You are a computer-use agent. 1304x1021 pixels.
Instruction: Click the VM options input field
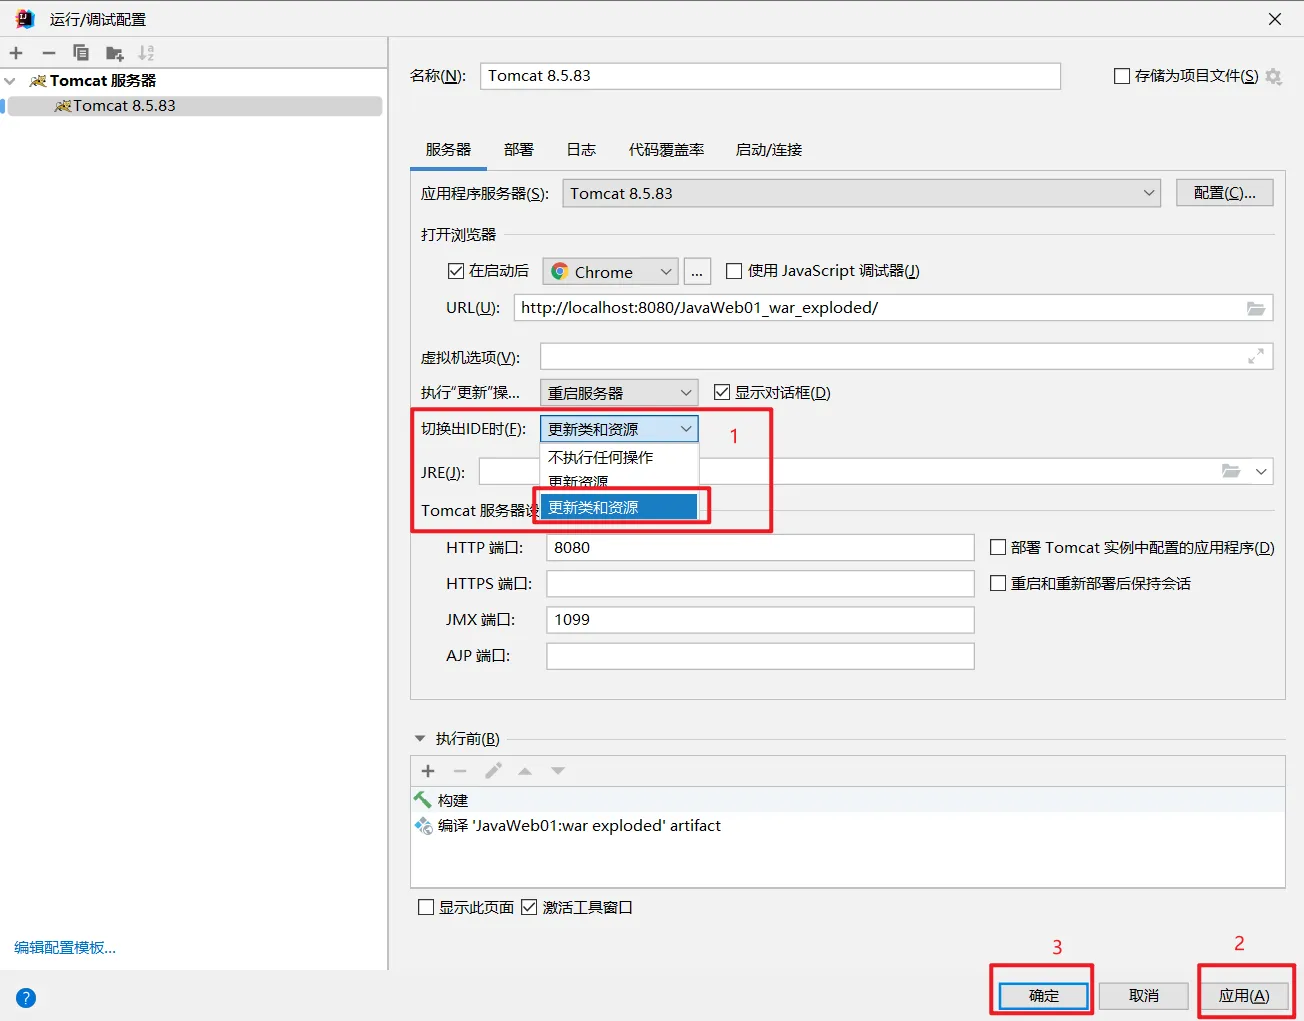point(906,356)
